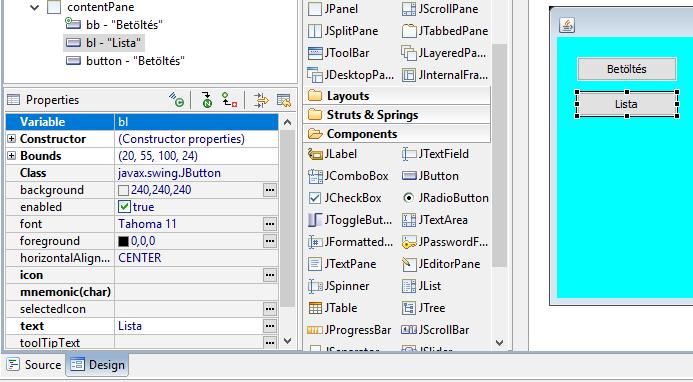Select the JScrollPane palette component
The height and width of the screenshot is (382, 693).
(x=440, y=9)
